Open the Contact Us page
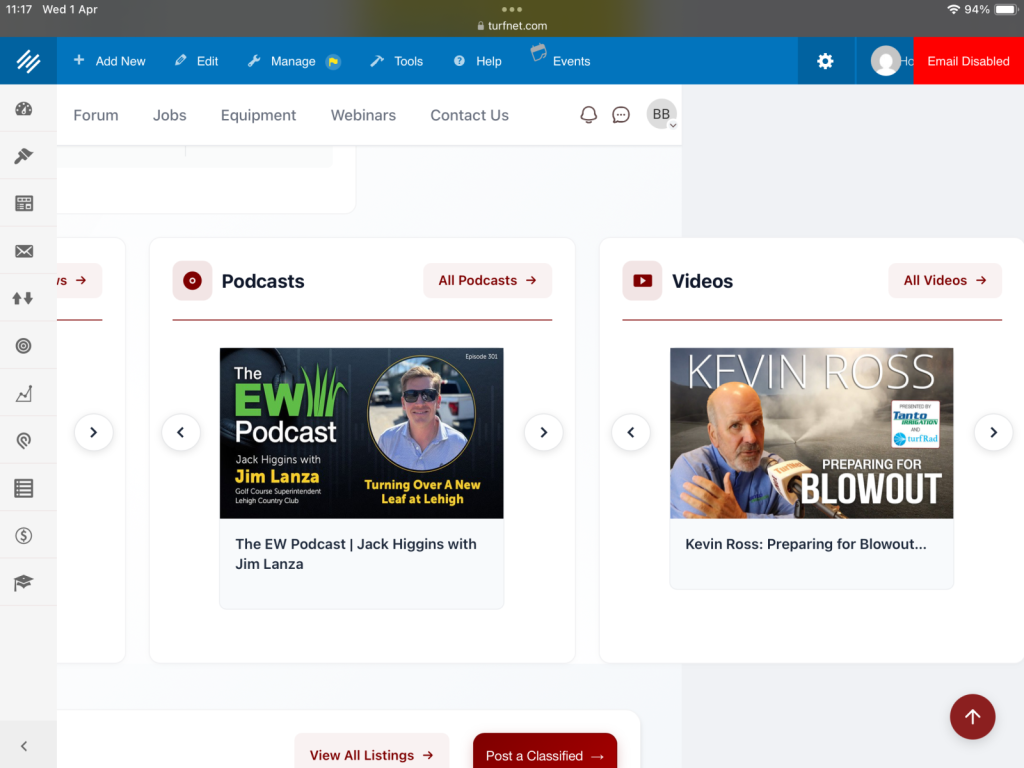This screenshot has height=768, width=1024. pos(470,115)
